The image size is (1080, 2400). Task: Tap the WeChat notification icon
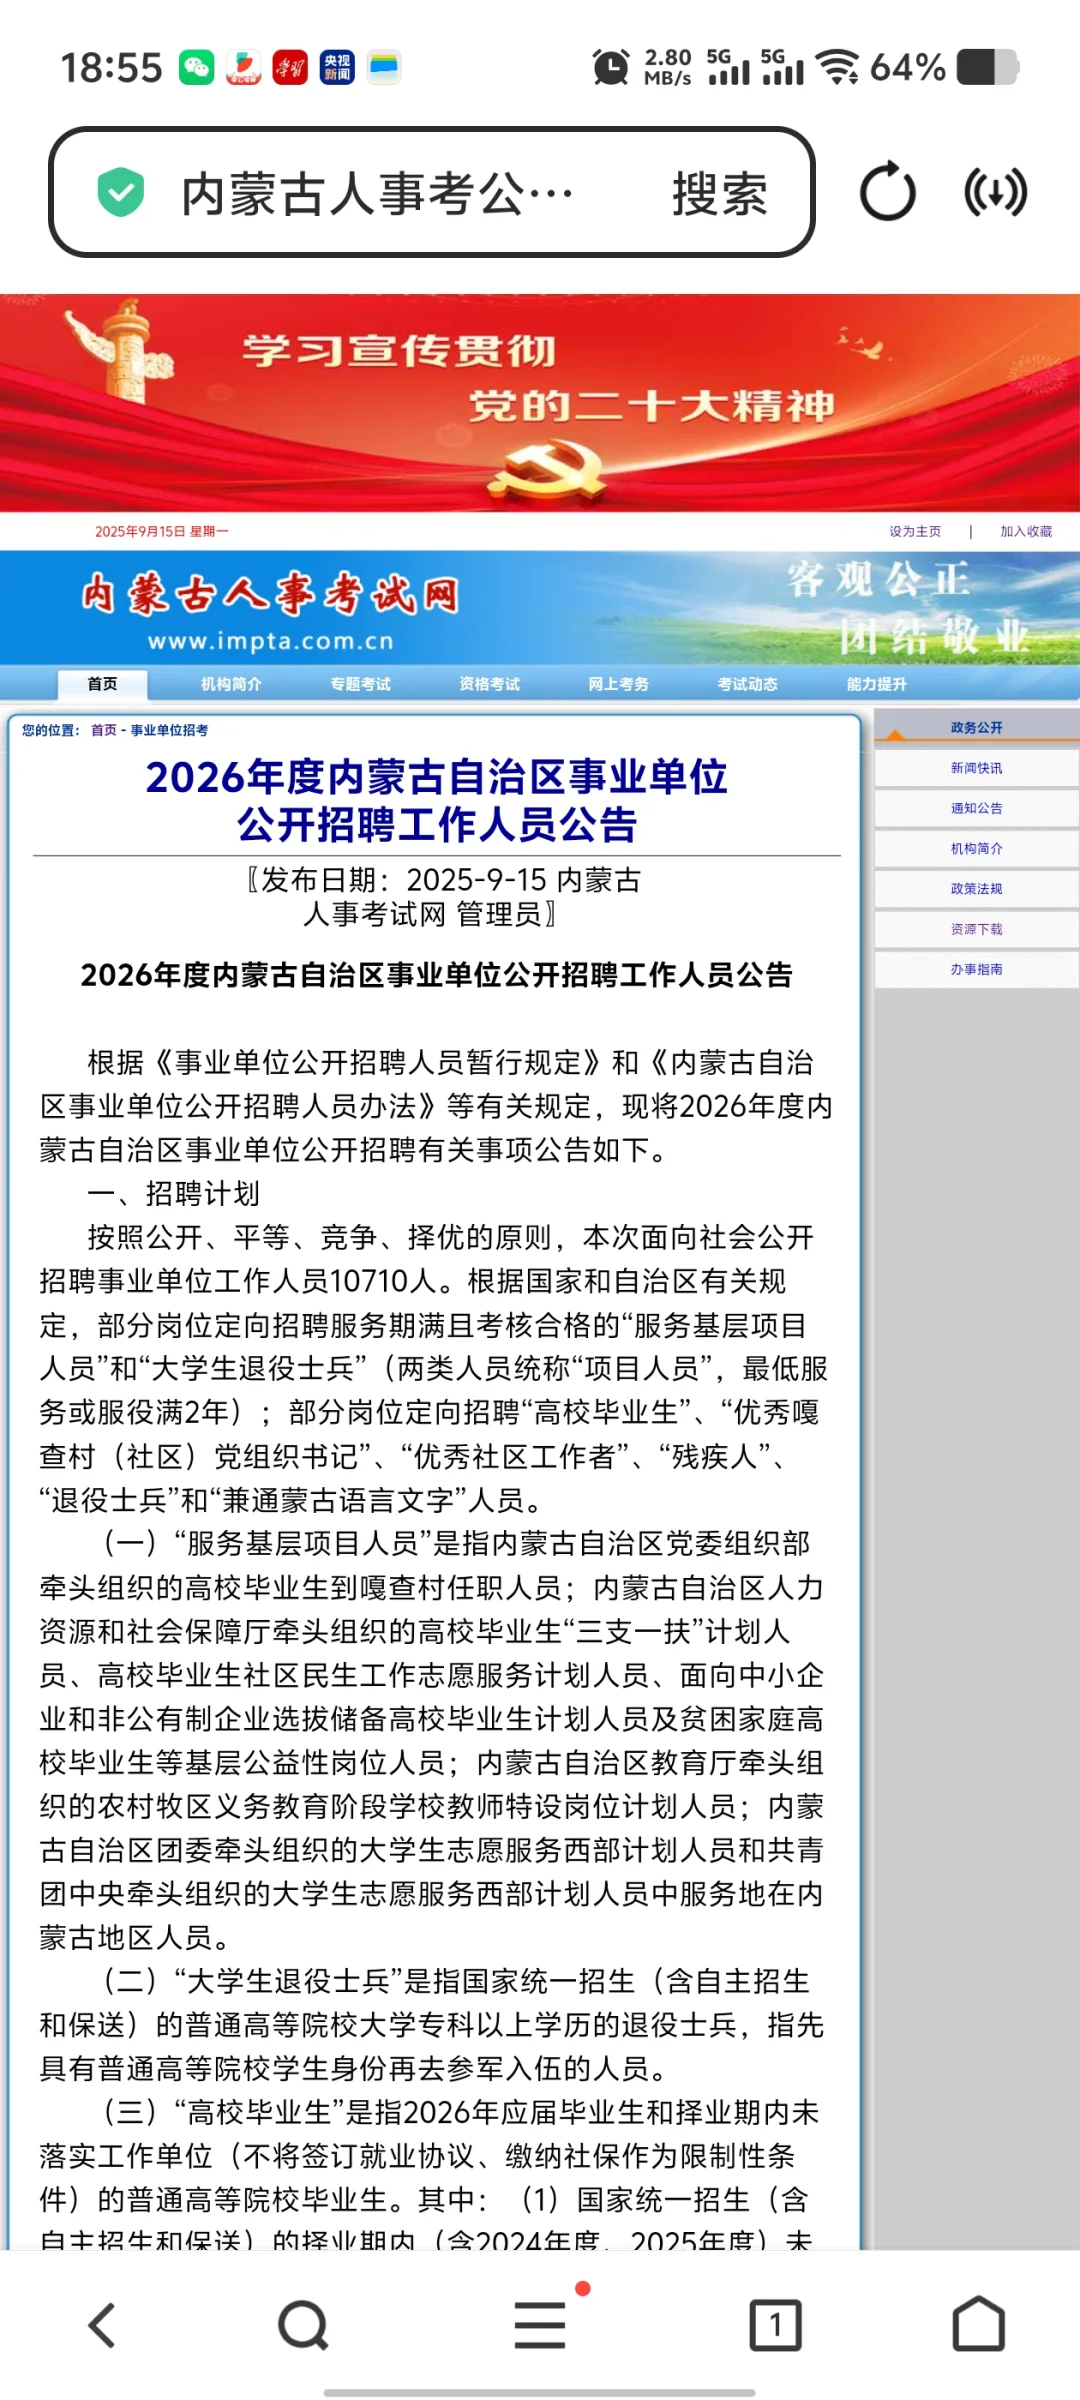click(196, 67)
